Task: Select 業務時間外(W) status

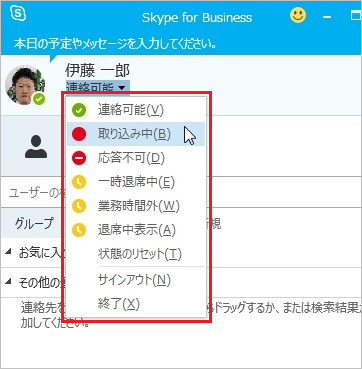Action: [136, 206]
